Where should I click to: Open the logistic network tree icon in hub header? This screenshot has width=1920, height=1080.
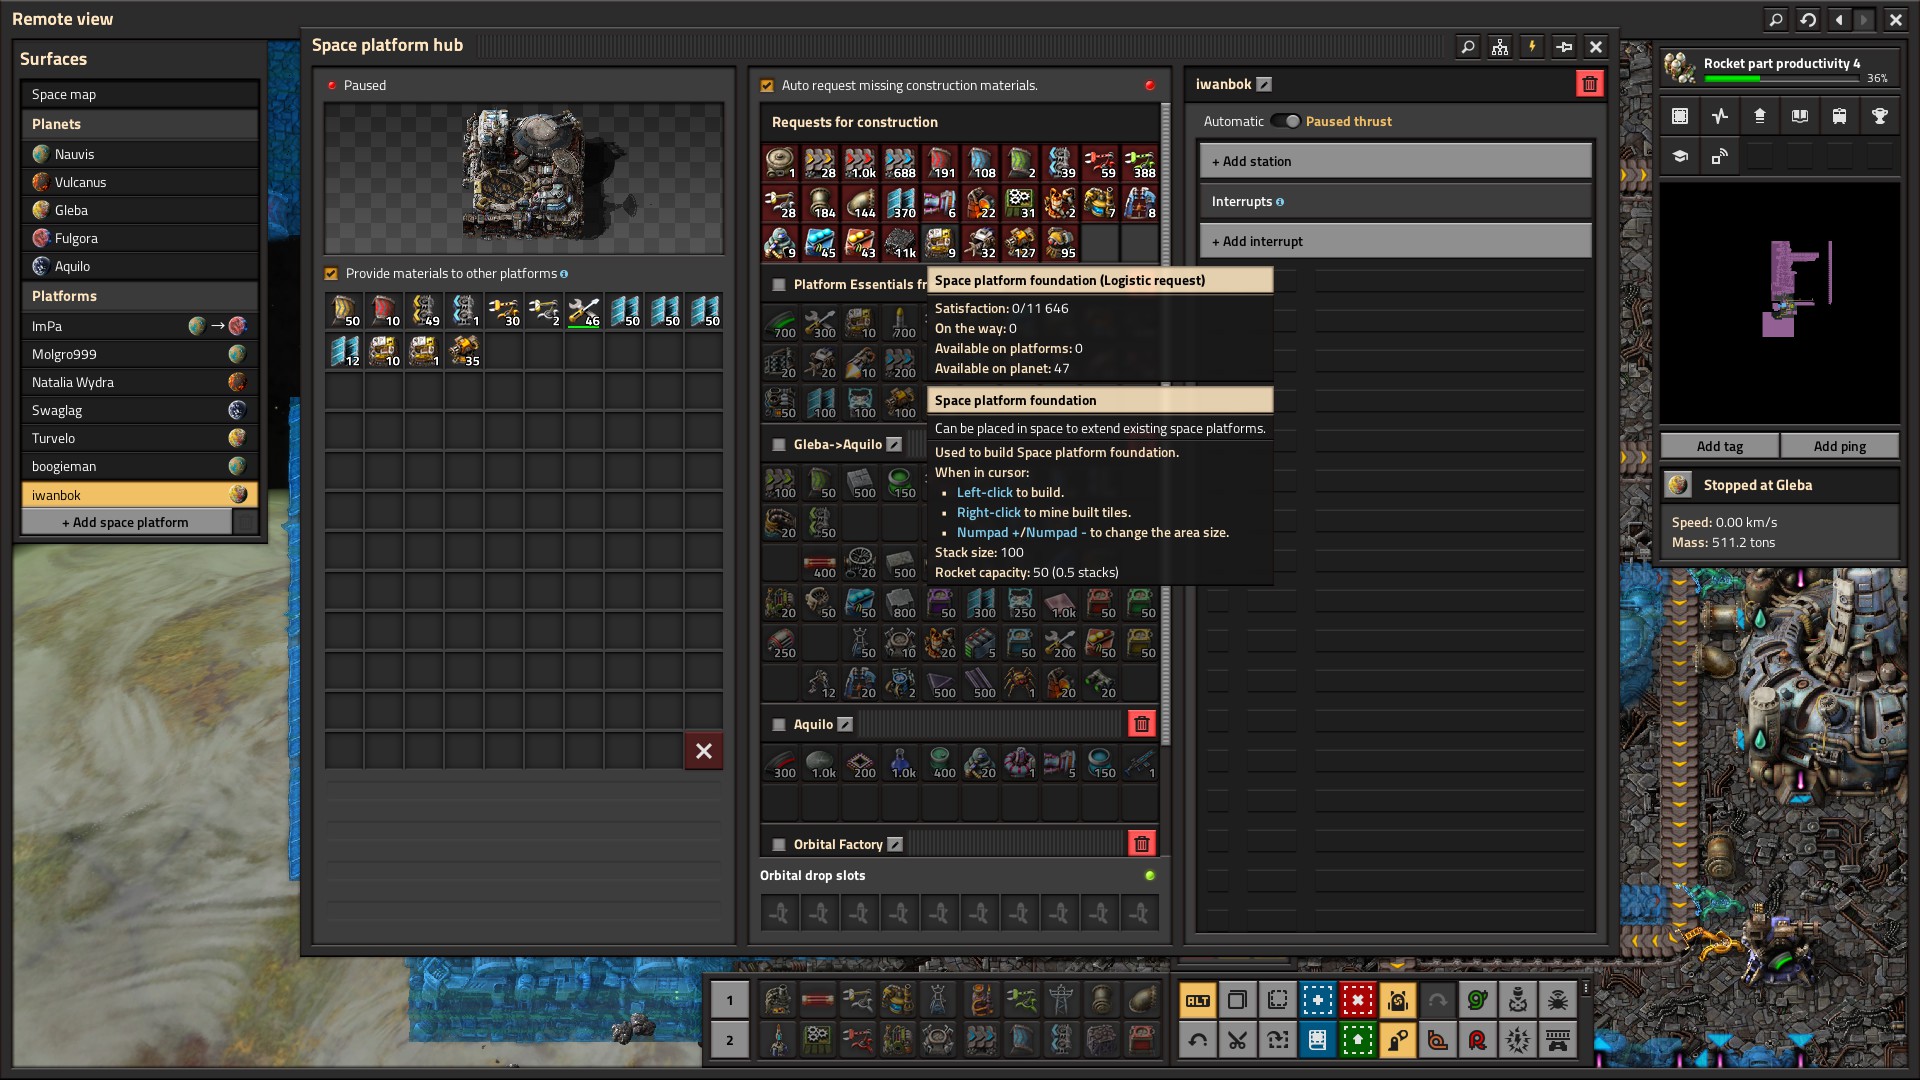[x=1499, y=46]
